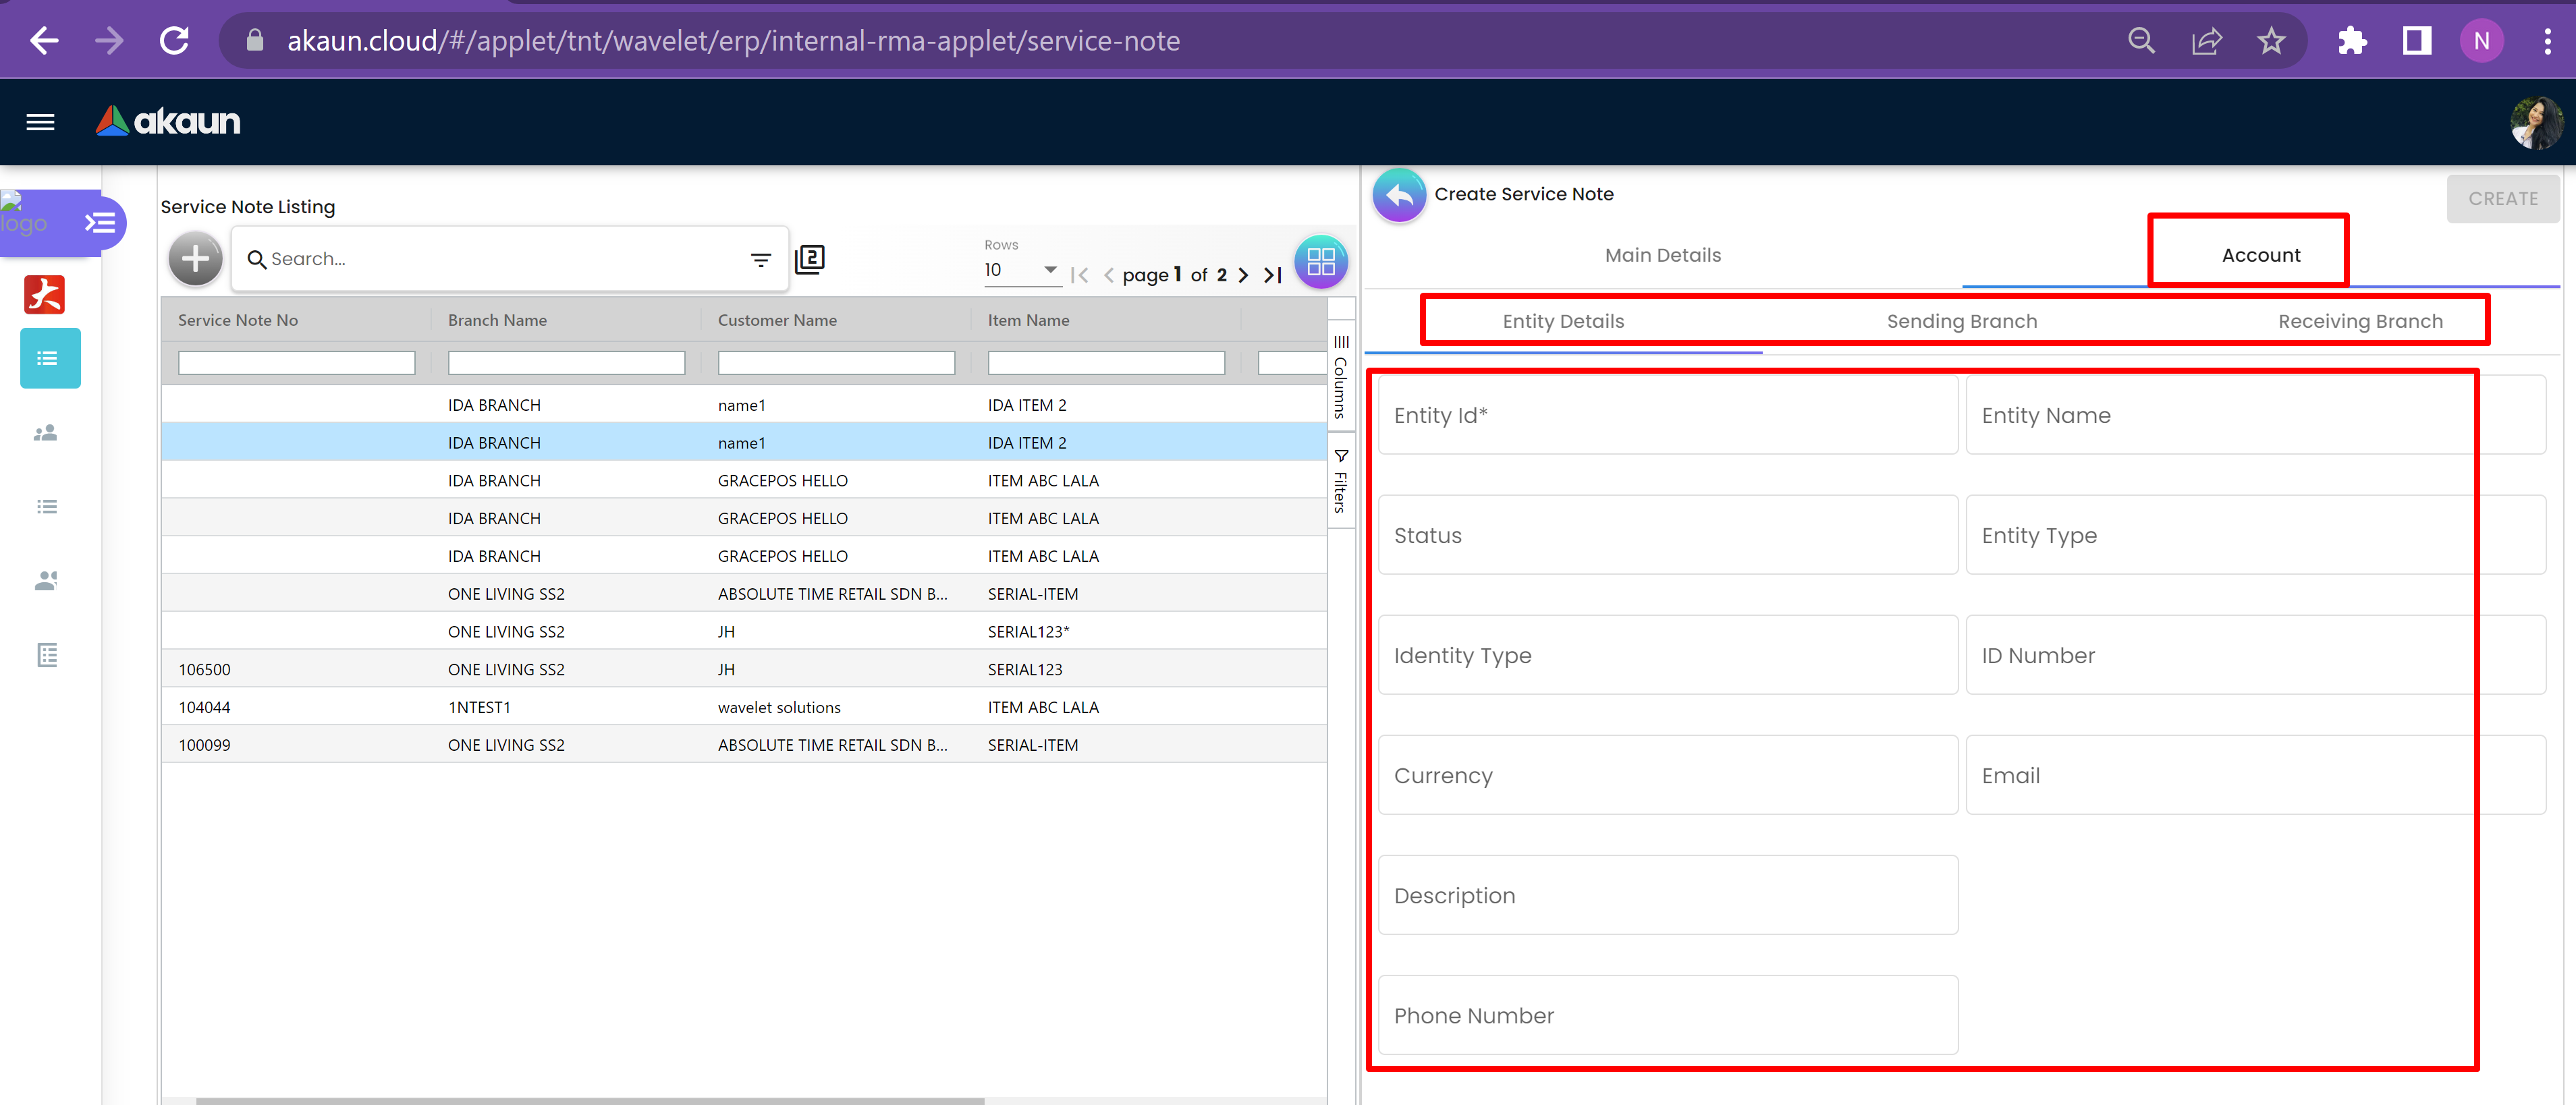The image size is (2576, 1105).
Task: Open the hamburger menu beside akaun logo
Action: 40,122
